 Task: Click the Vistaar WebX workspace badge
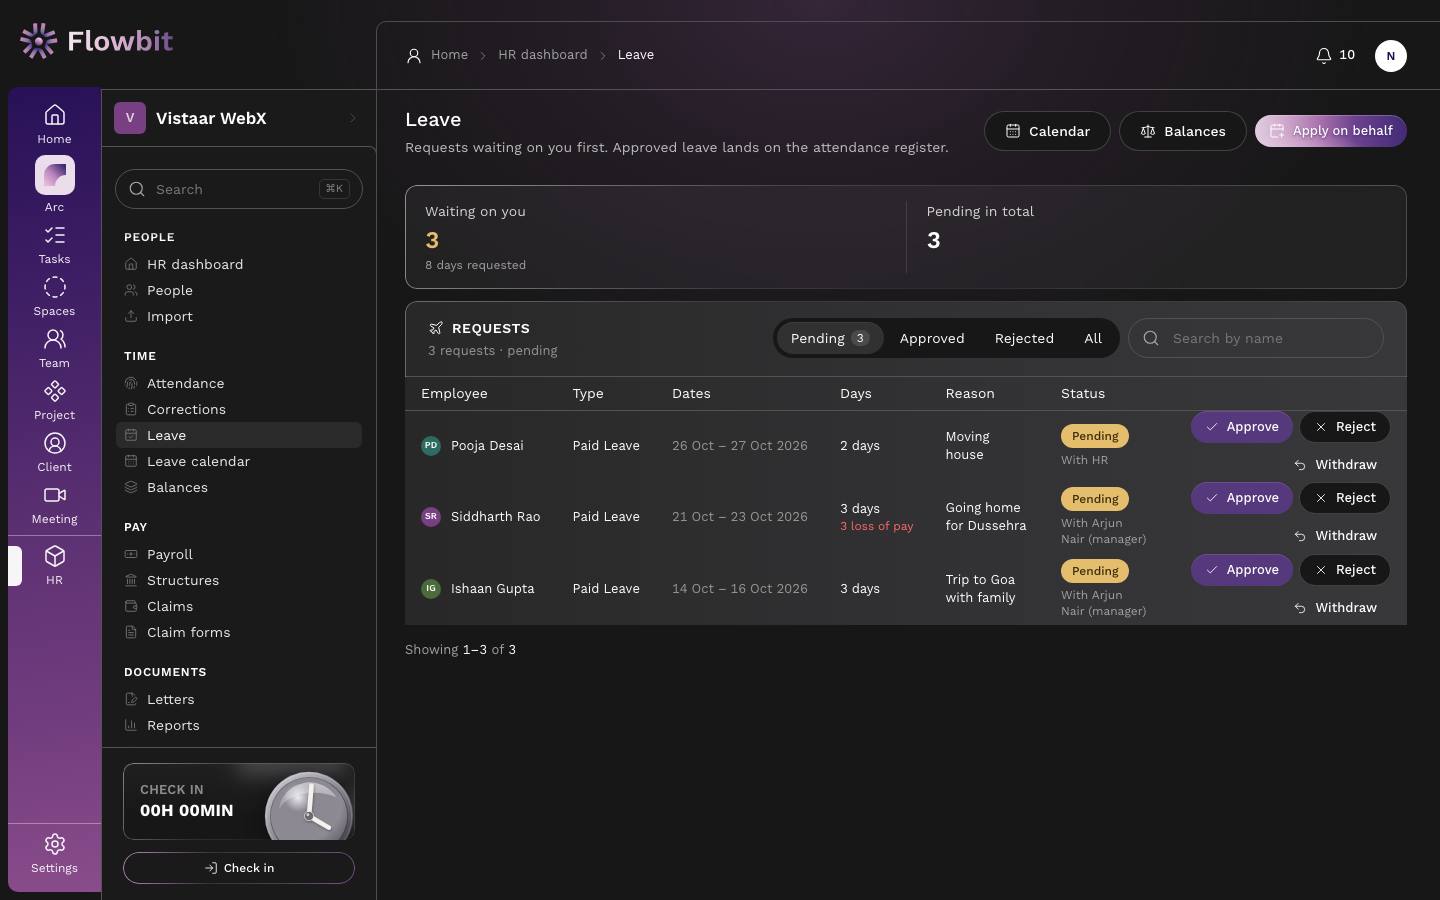pos(130,118)
